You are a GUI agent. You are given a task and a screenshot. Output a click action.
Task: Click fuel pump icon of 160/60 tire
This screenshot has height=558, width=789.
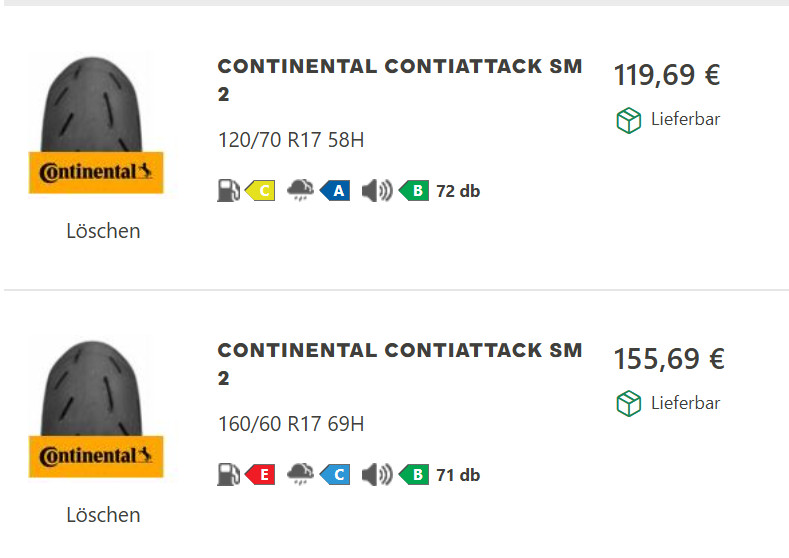[x=229, y=475]
